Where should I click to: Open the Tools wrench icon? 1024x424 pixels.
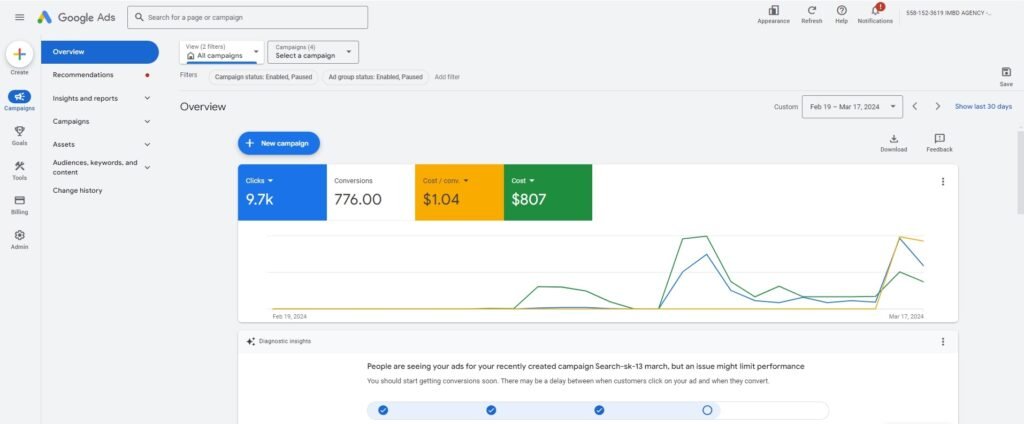tap(20, 166)
